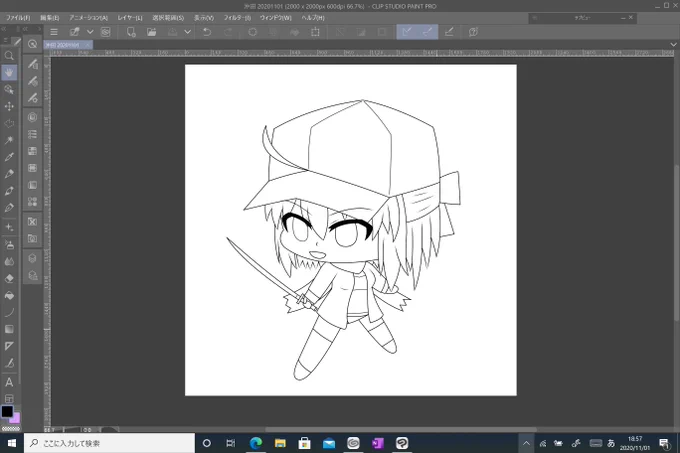The width and height of the screenshot is (680, 453).
Task: Select the Frame border tool at the bottom
Action: coord(9,399)
